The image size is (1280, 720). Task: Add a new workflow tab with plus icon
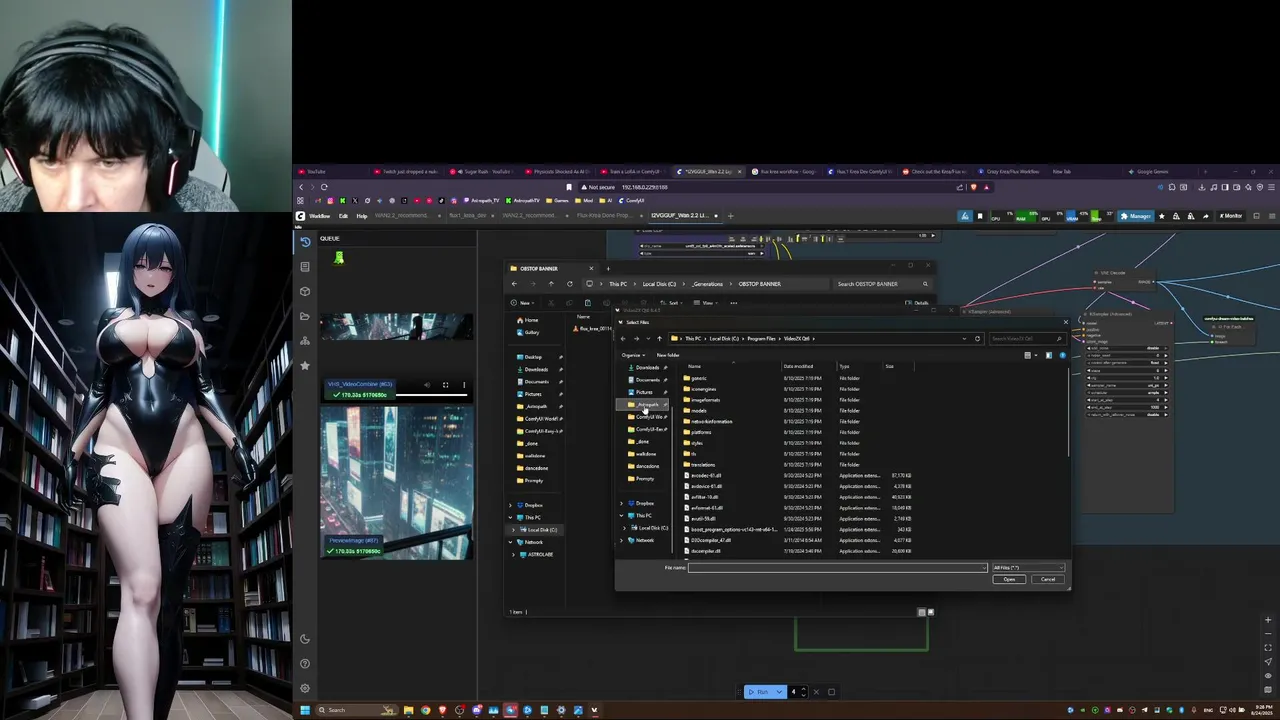point(730,216)
